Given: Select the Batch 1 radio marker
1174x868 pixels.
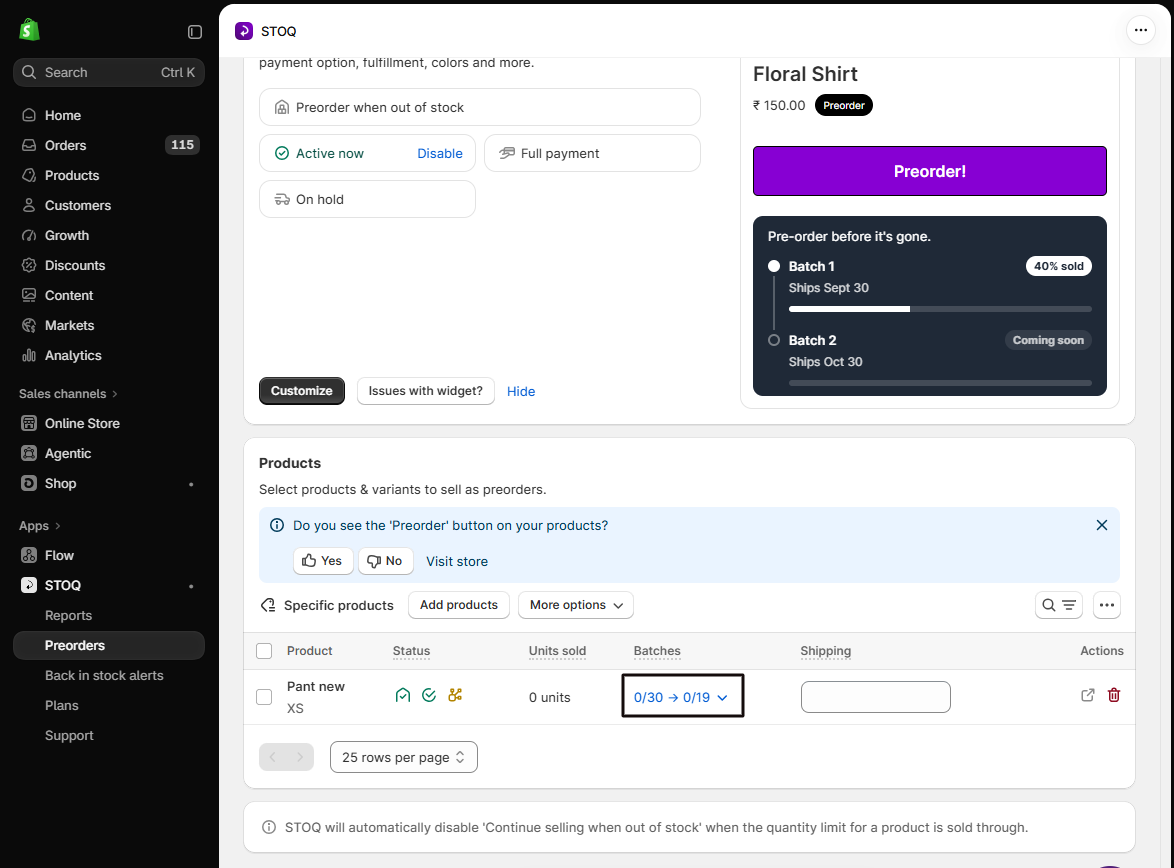Looking at the screenshot, I should (x=774, y=266).
